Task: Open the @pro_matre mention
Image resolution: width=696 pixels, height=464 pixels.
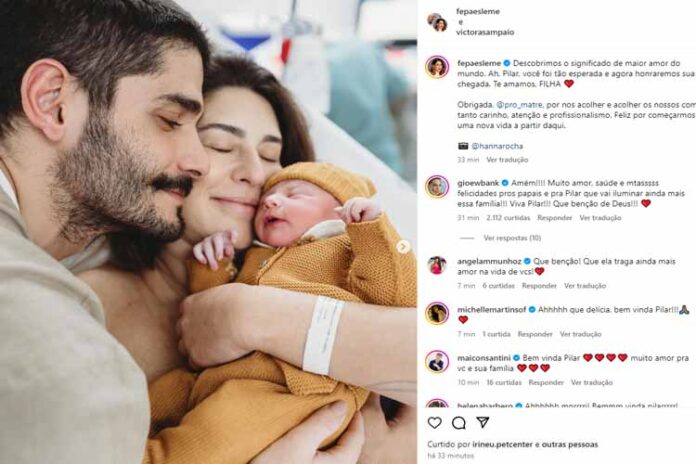Action: pos(519,105)
